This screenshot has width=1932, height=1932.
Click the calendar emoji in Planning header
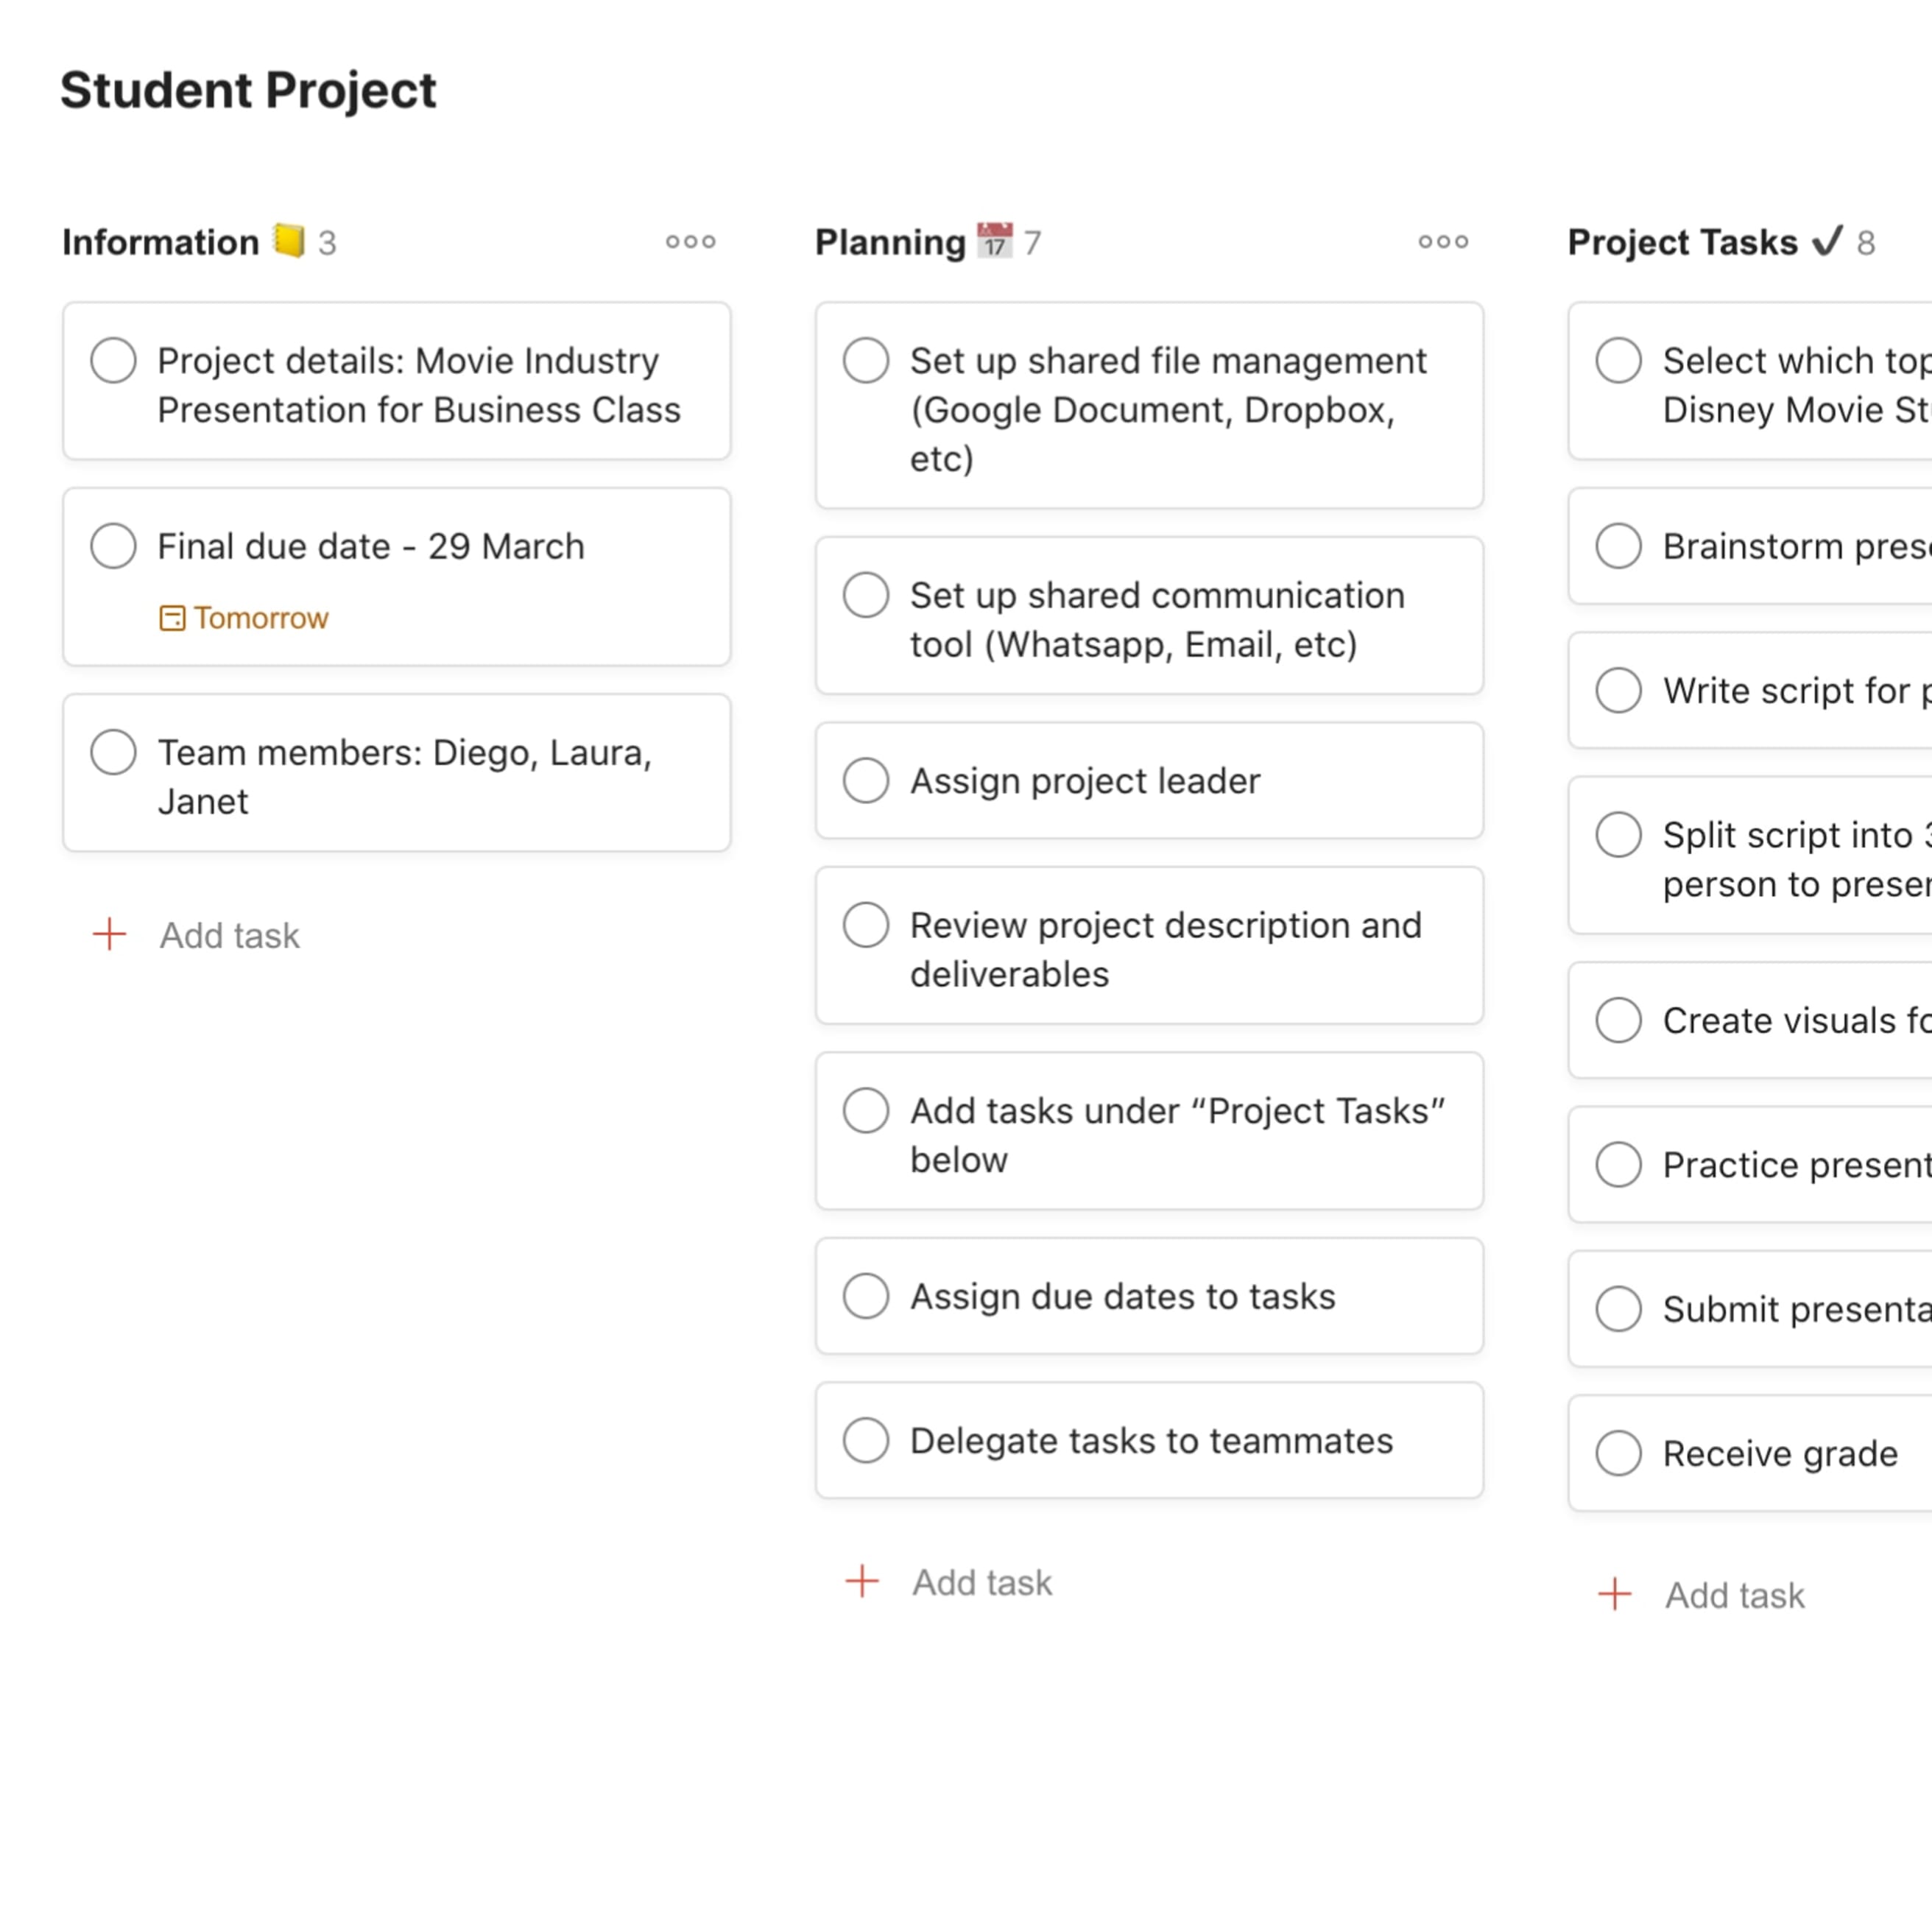coord(996,240)
